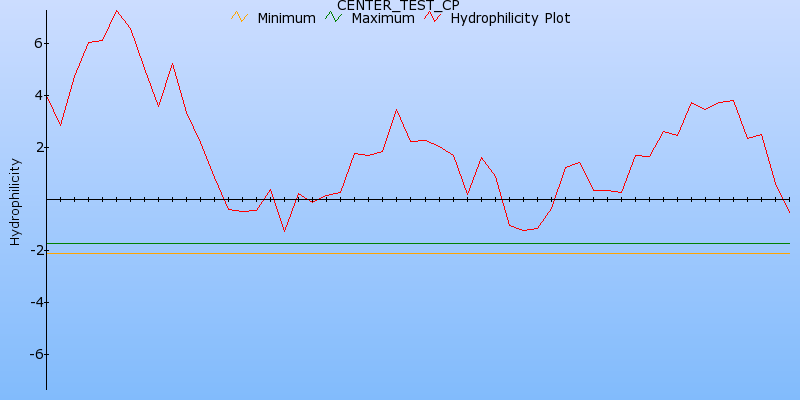
Task: Click the green Maximum legend icon
Action: 332,17
